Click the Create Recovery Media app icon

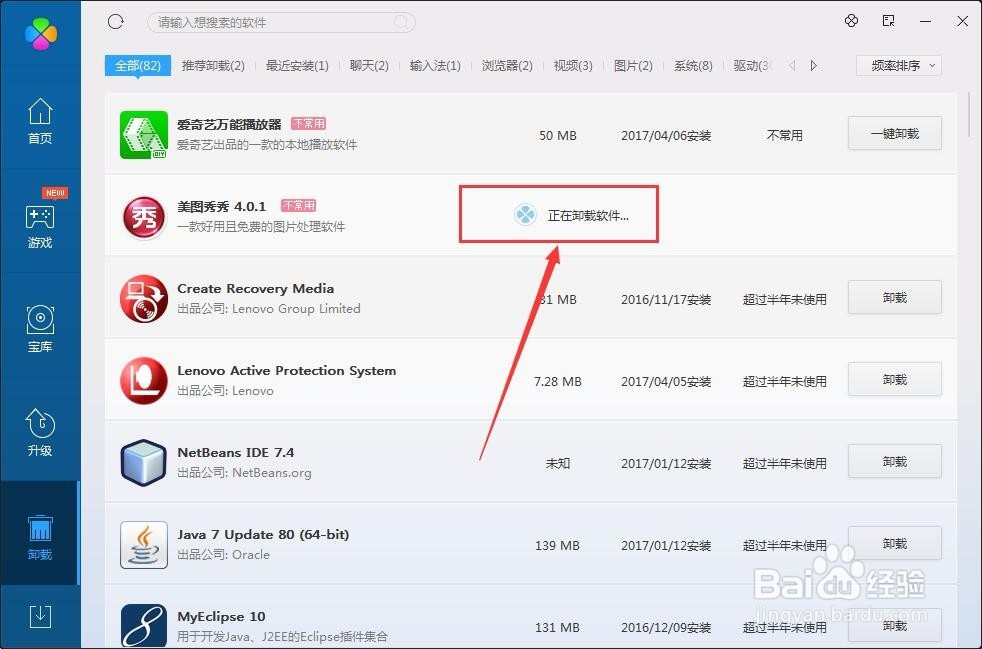click(x=144, y=299)
